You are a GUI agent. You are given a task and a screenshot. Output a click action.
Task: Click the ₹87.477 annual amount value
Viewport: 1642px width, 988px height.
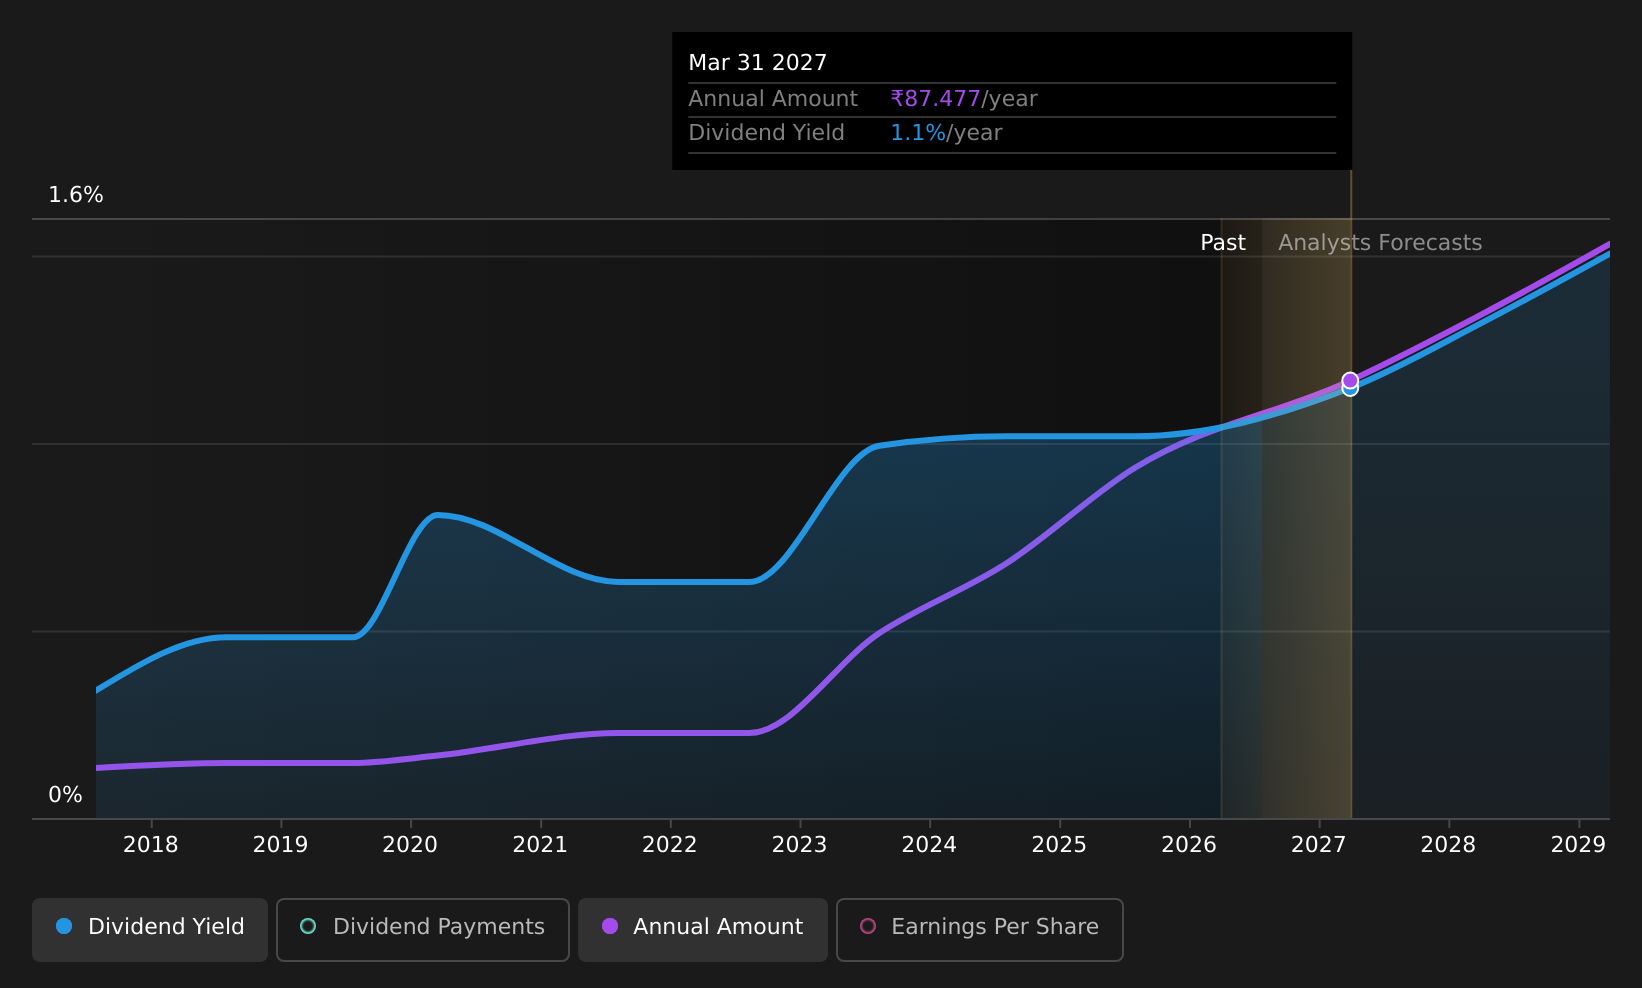[x=935, y=99]
